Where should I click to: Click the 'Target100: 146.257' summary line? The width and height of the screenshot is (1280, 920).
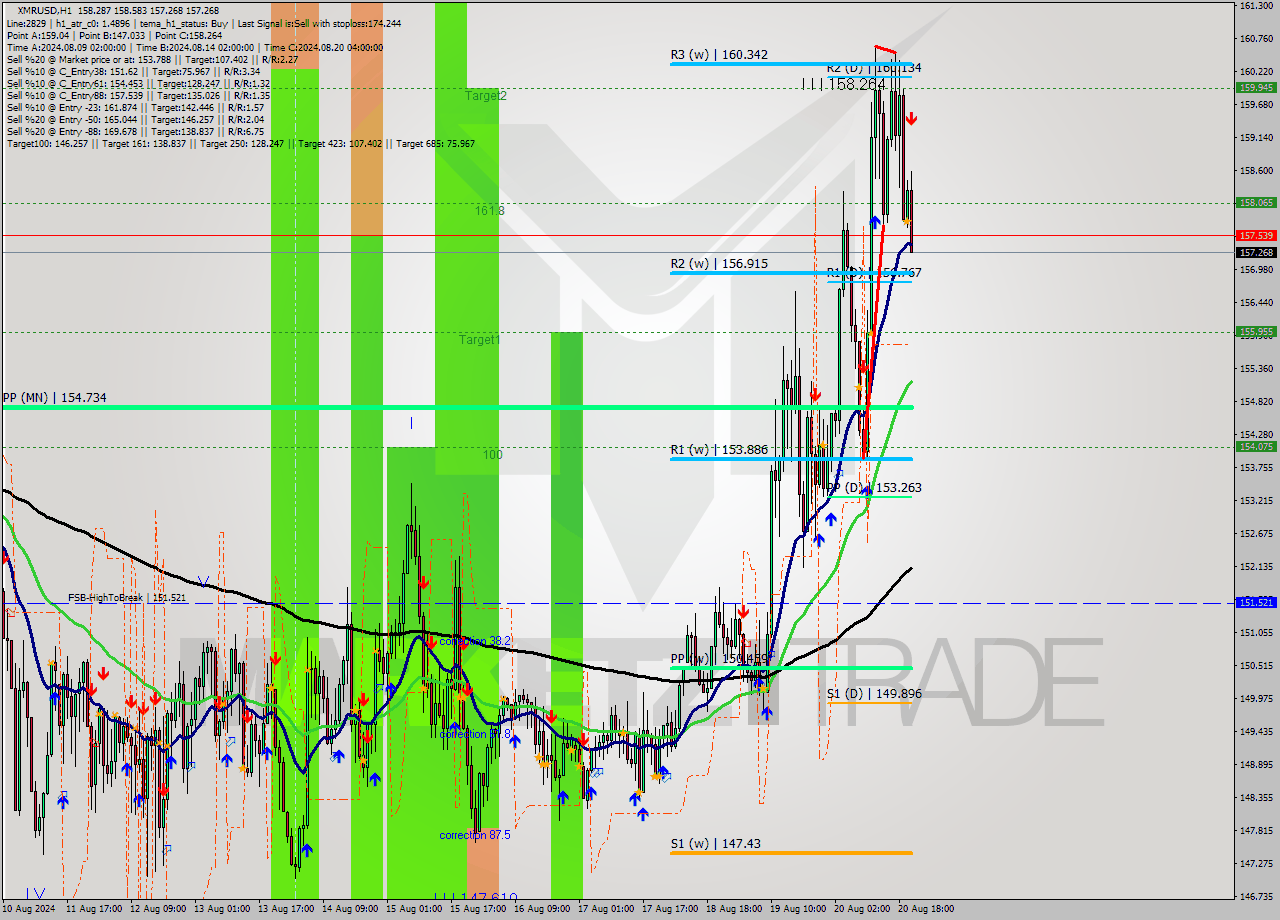pos(240,143)
